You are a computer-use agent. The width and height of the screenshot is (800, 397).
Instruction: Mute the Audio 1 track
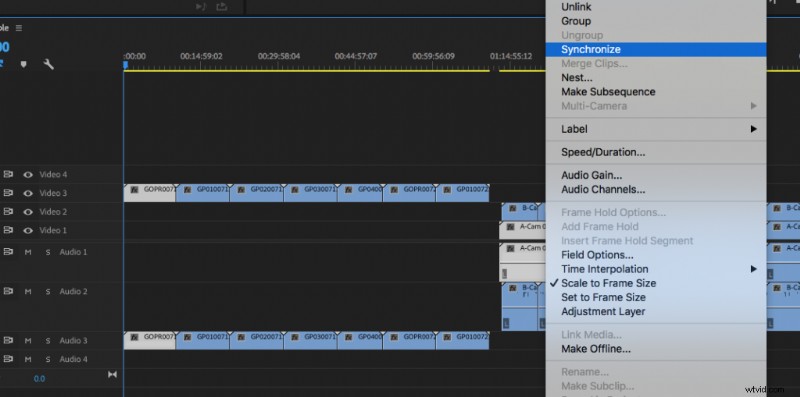point(28,252)
